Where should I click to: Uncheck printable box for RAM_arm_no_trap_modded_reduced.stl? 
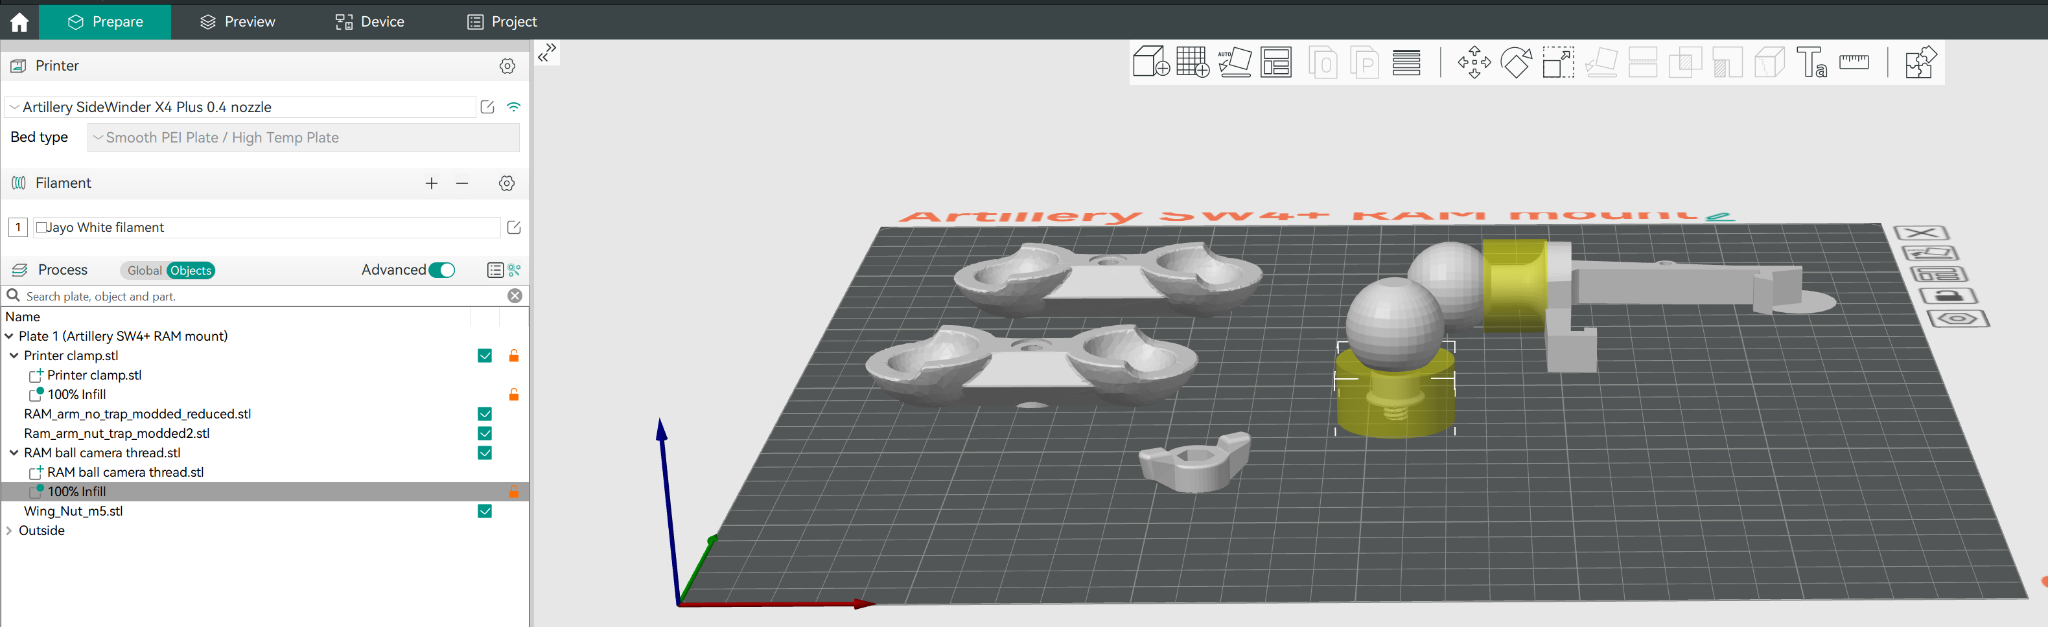click(x=485, y=414)
